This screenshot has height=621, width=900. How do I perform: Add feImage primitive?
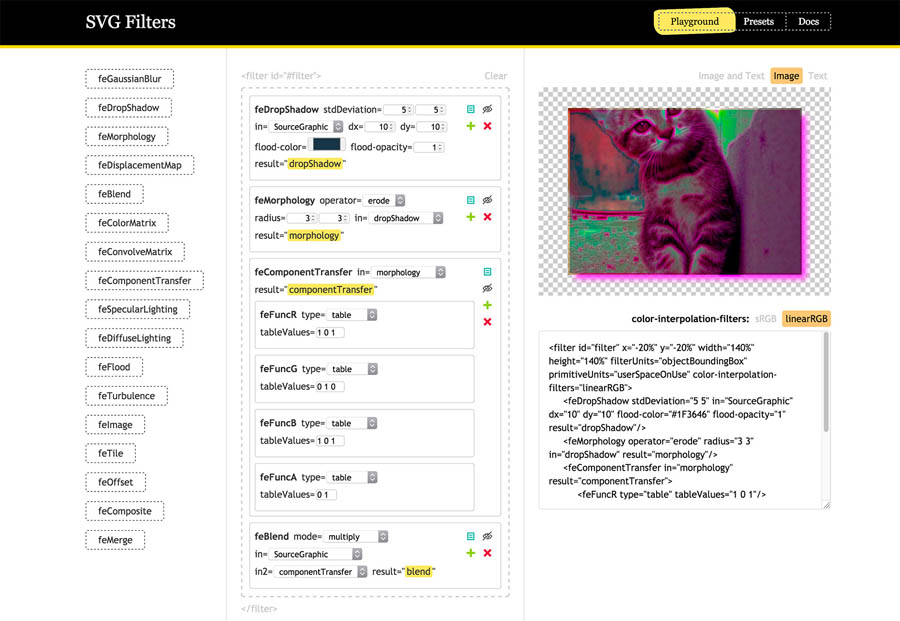click(x=115, y=424)
